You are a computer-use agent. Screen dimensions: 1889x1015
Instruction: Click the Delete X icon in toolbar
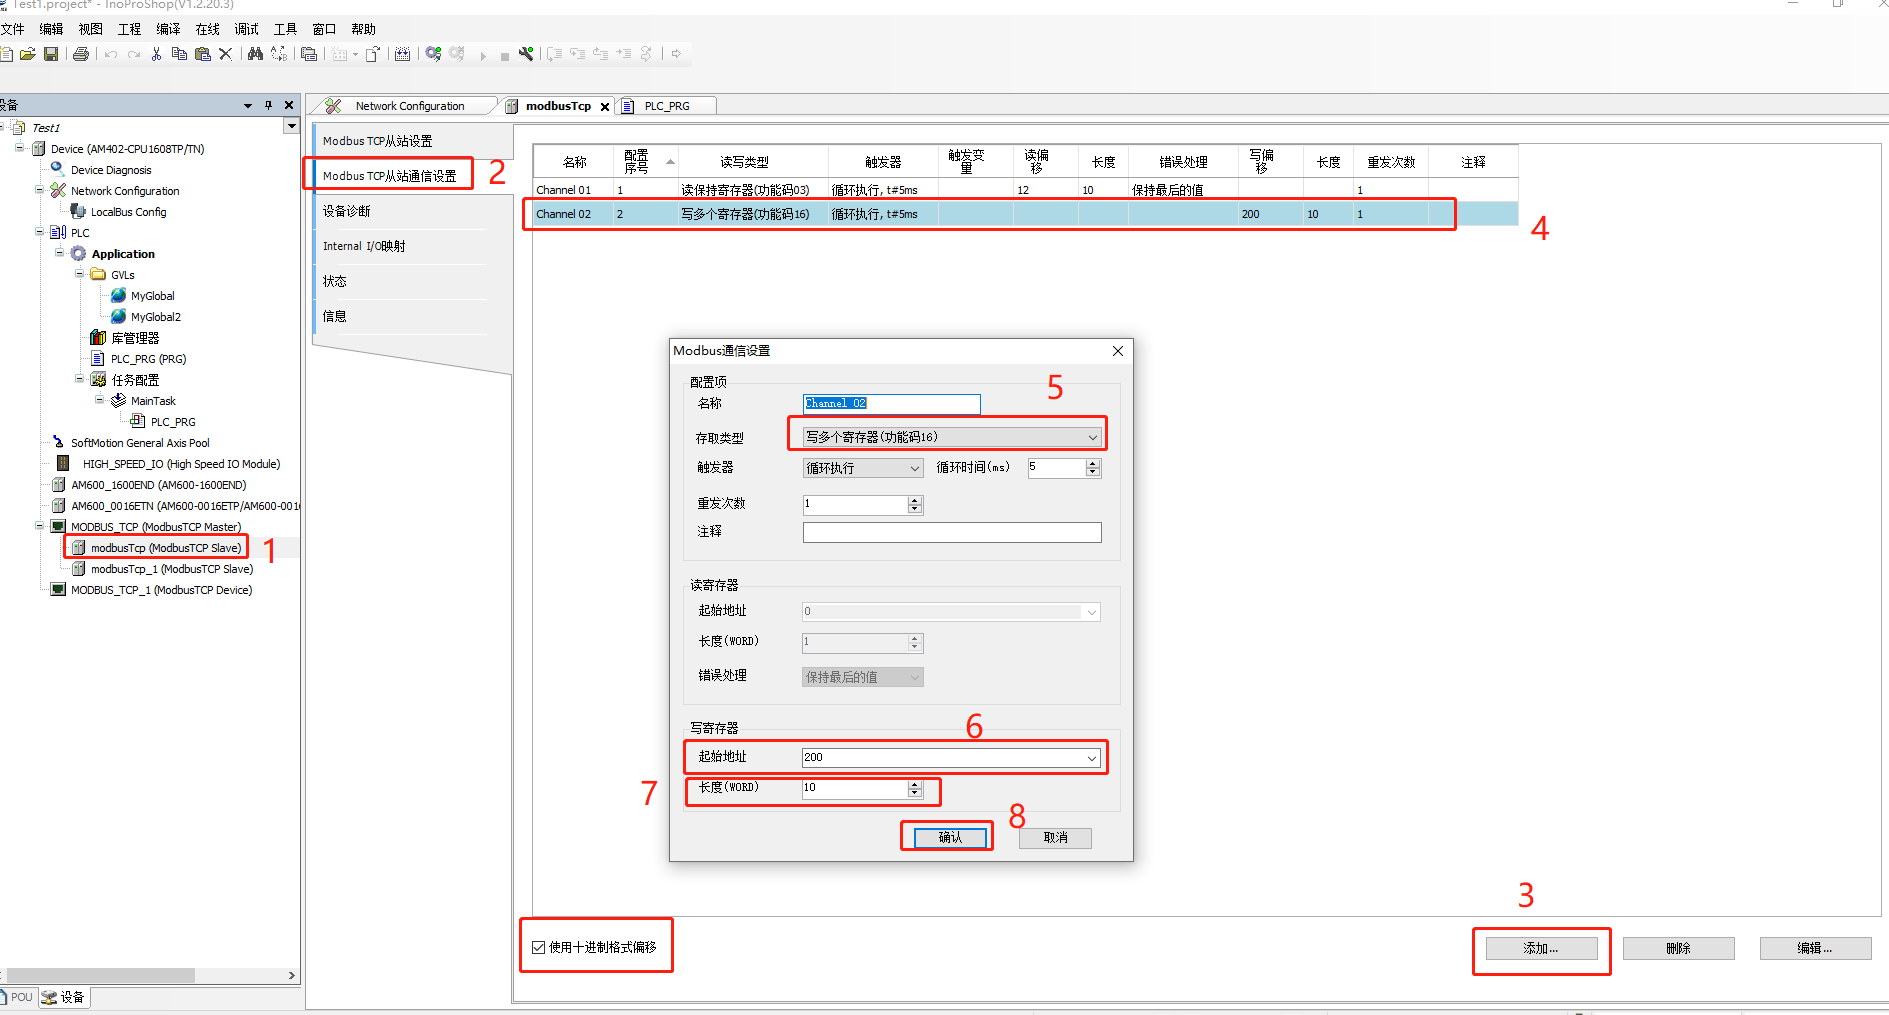pos(226,54)
